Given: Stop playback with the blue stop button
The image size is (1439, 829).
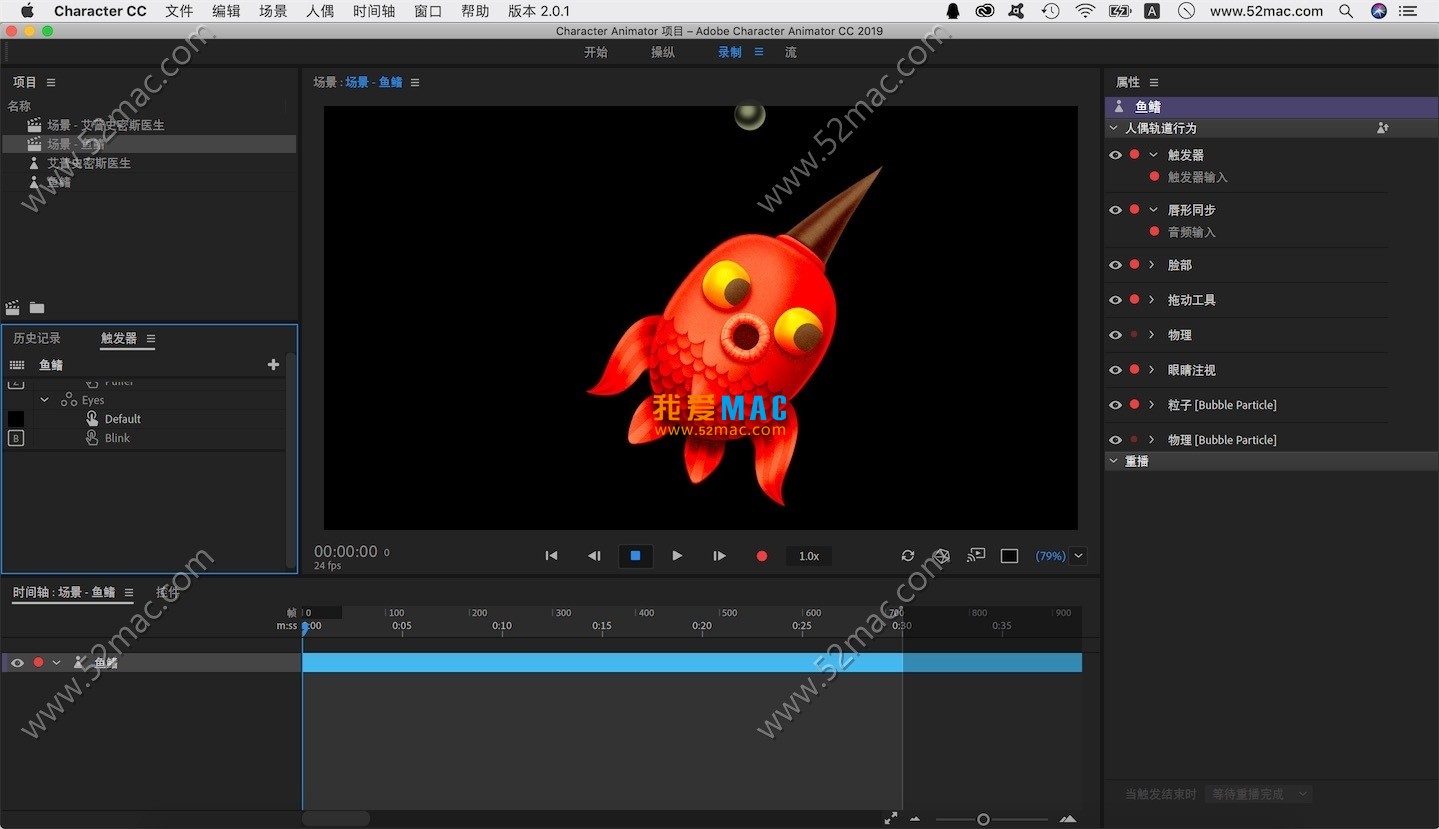Looking at the screenshot, I should pyautogui.click(x=635, y=556).
